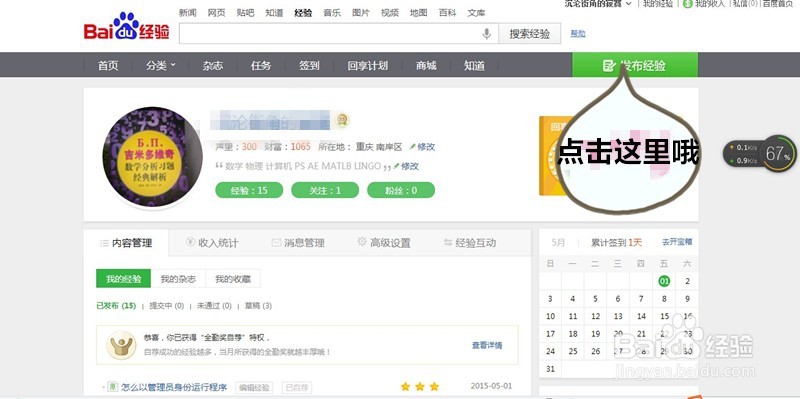Open the 分类 dropdown menu
Screen dimensions: 800x399
(x=161, y=65)
